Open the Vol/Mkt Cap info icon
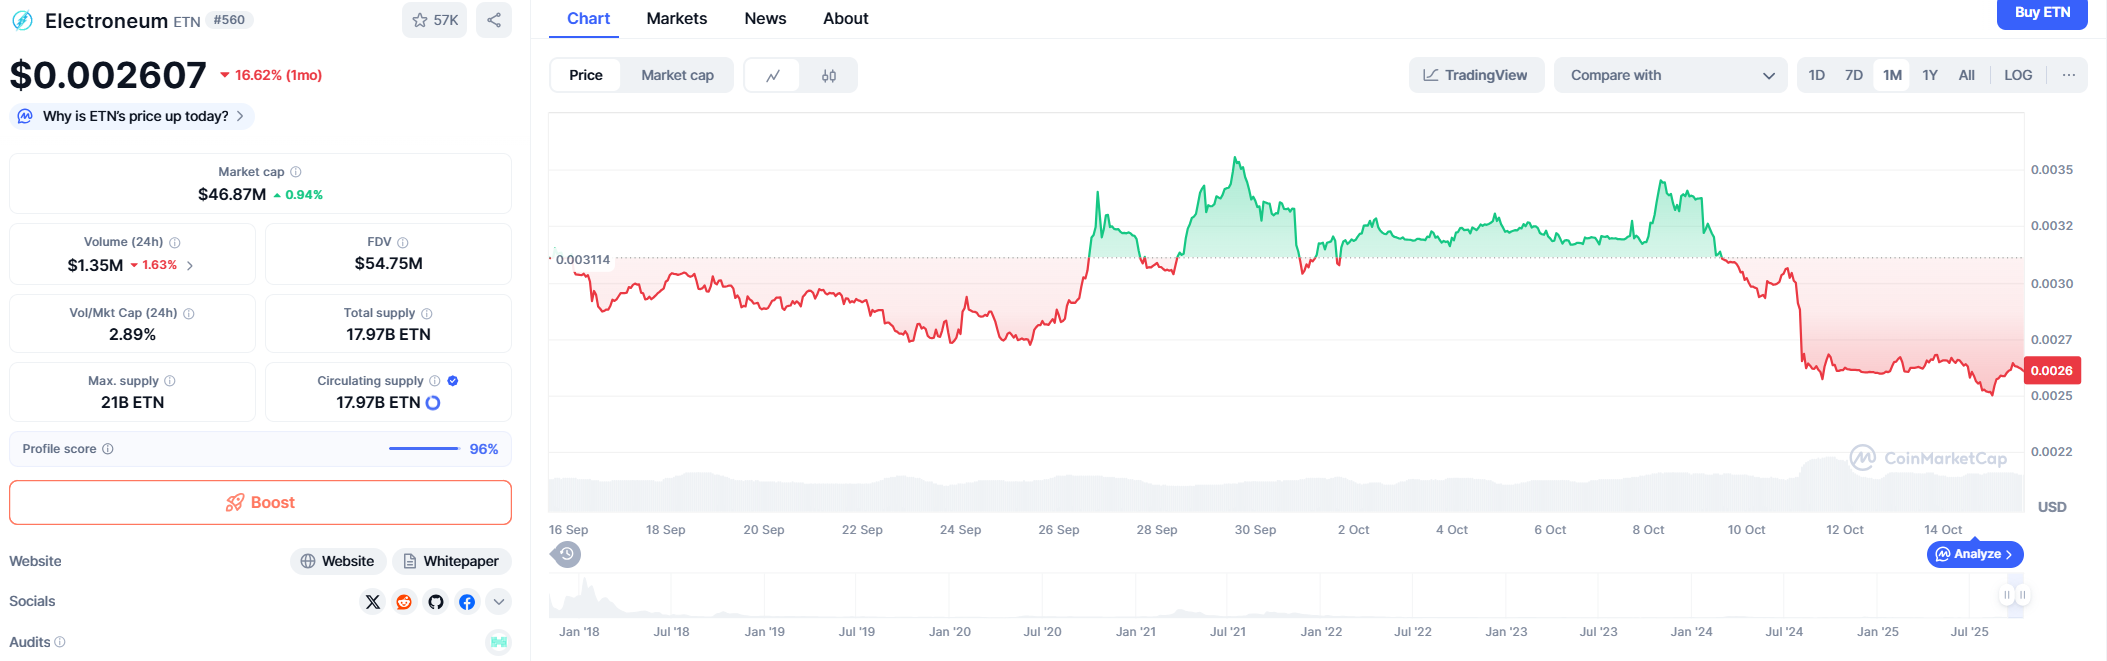Screen dimensions: 2107x661 click(189, 313)
